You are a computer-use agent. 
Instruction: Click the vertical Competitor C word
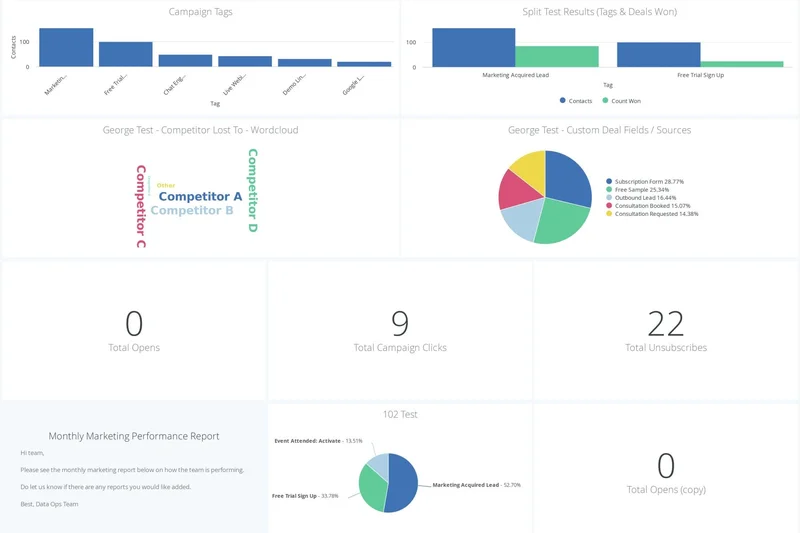141,207
